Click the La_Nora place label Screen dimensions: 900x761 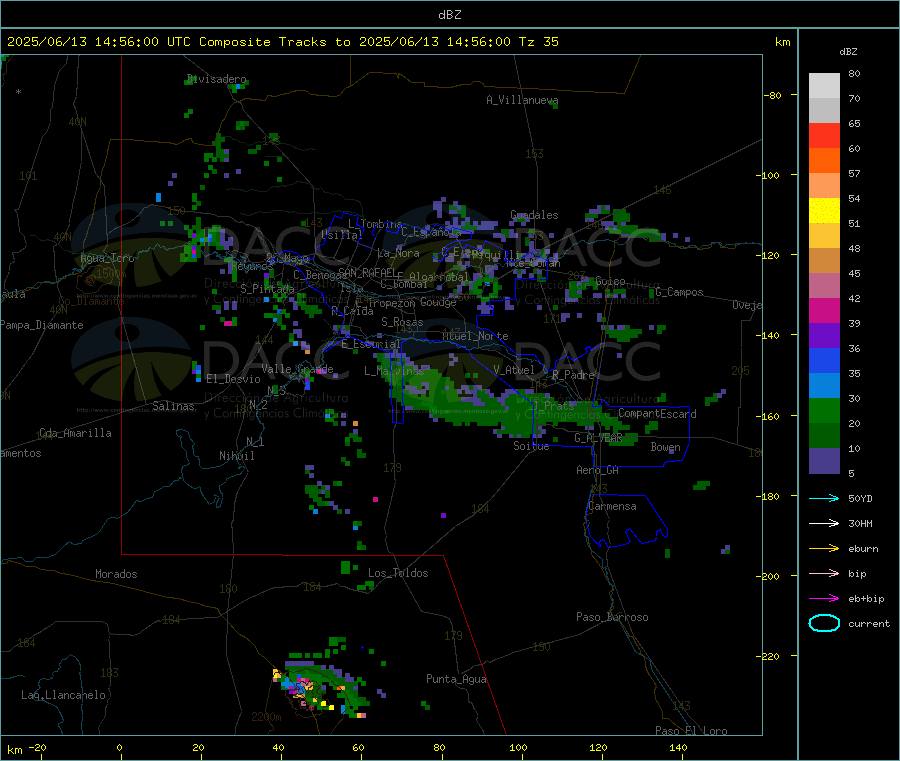[398, 253]
